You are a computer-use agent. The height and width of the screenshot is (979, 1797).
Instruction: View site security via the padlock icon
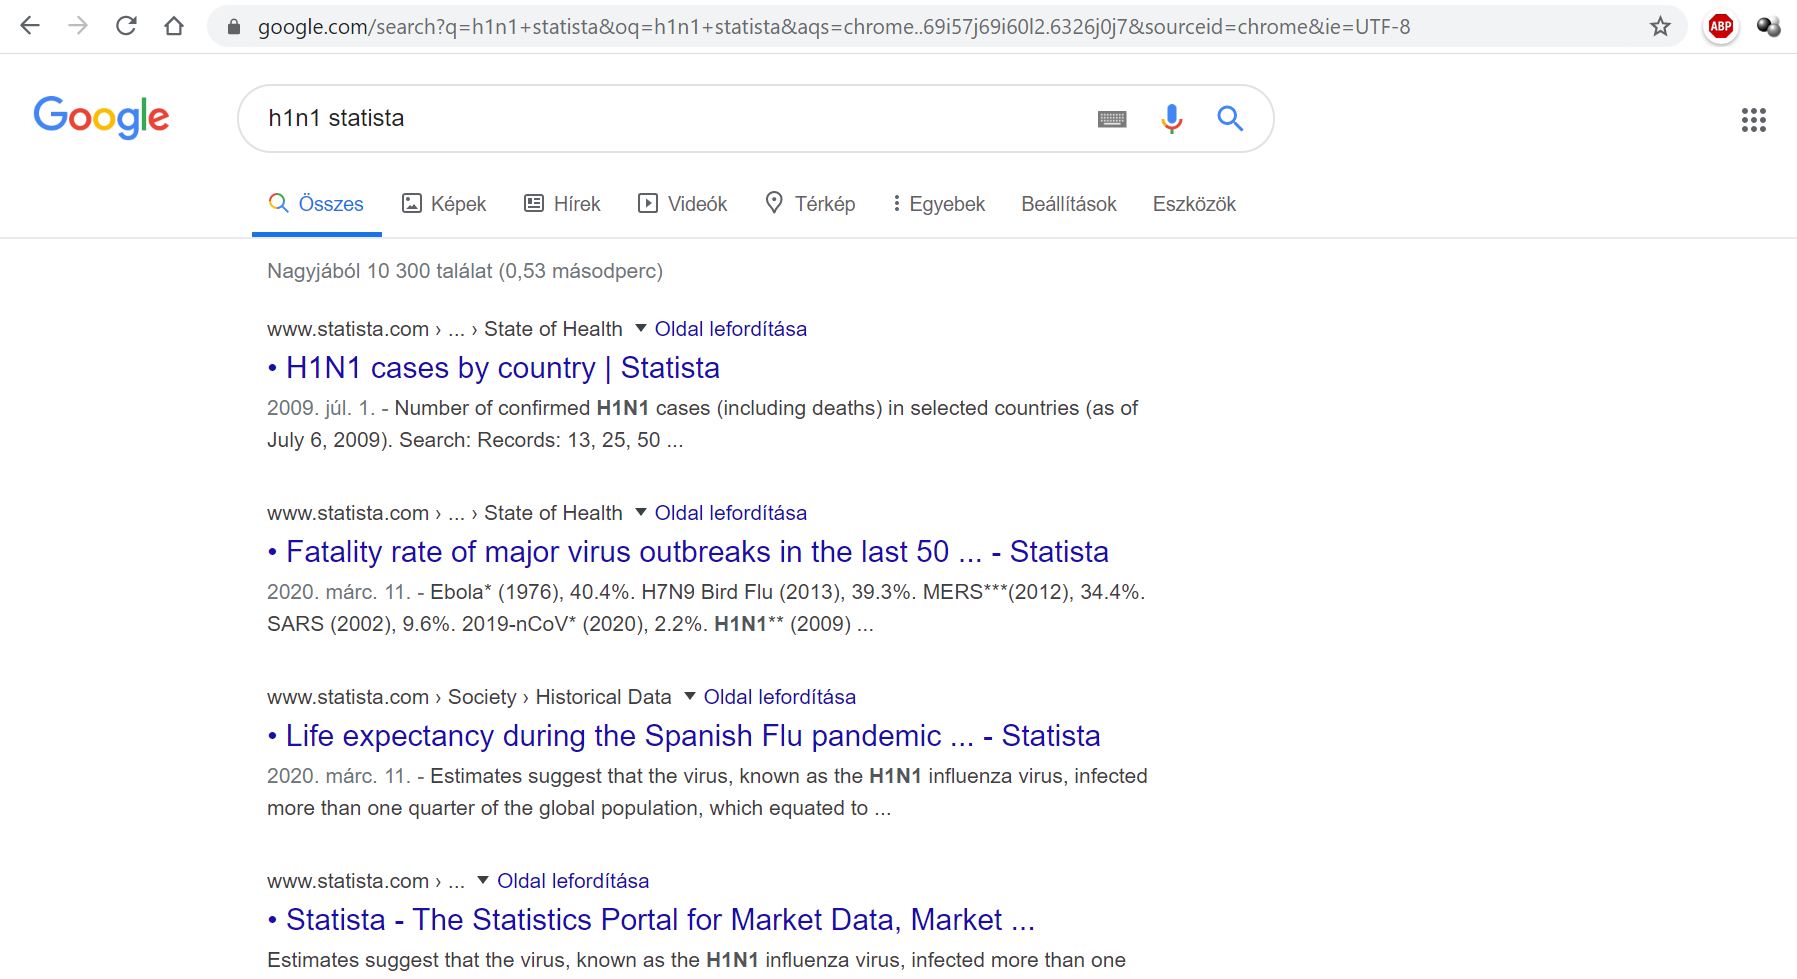coord(234,27)
